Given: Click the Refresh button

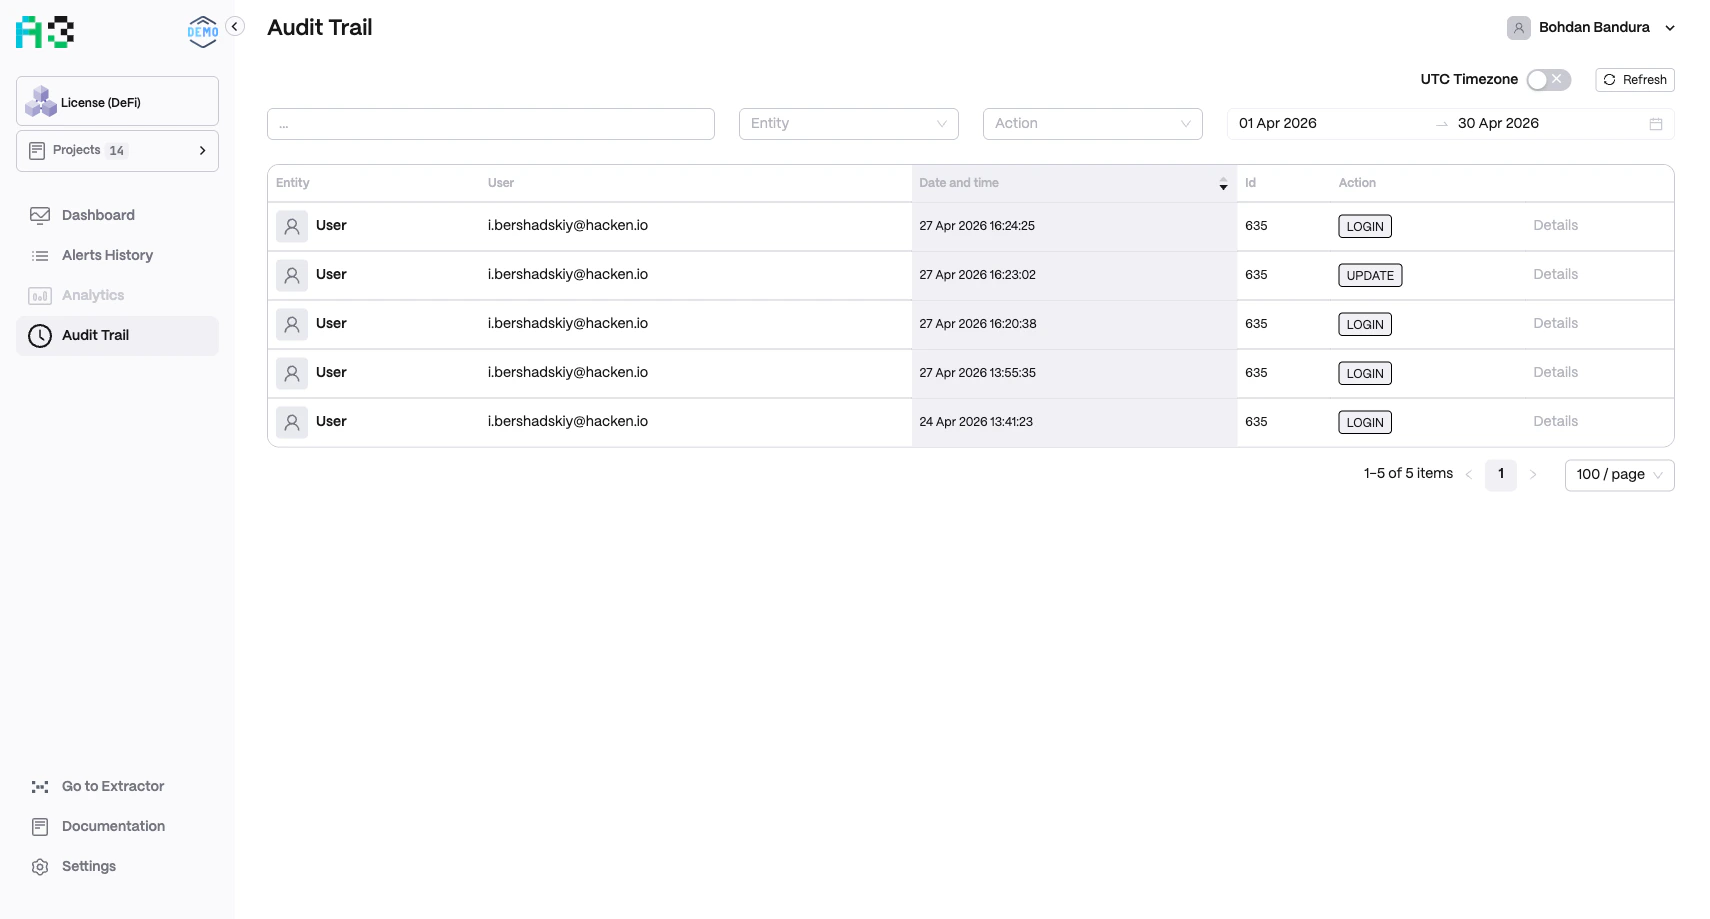Looking at the screenshot, I should click(1634, 80).
